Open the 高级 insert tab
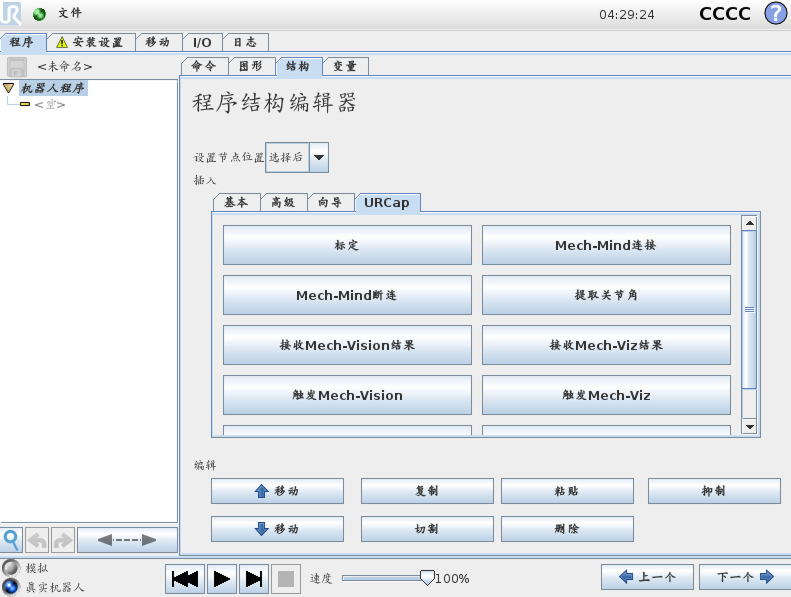The width and height of the screenshot is (791, 597). 283,202
